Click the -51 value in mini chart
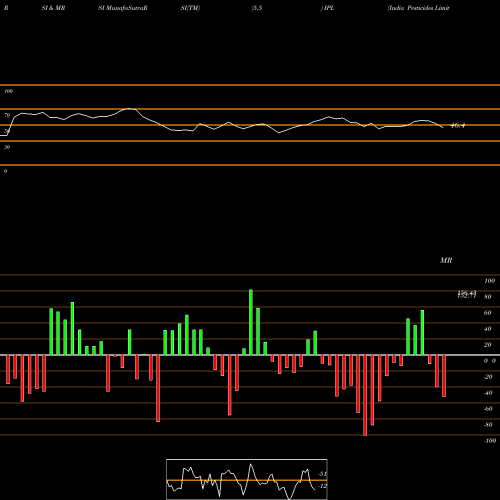This screenshot has height=500, width=500. [322, 474]
